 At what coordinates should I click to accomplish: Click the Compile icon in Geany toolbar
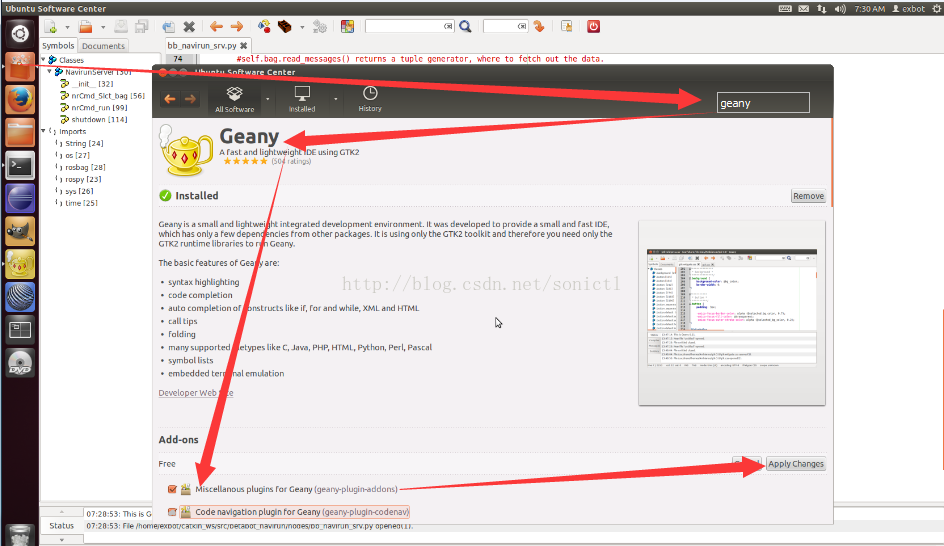pyautogui.click(x=264, y=26)
